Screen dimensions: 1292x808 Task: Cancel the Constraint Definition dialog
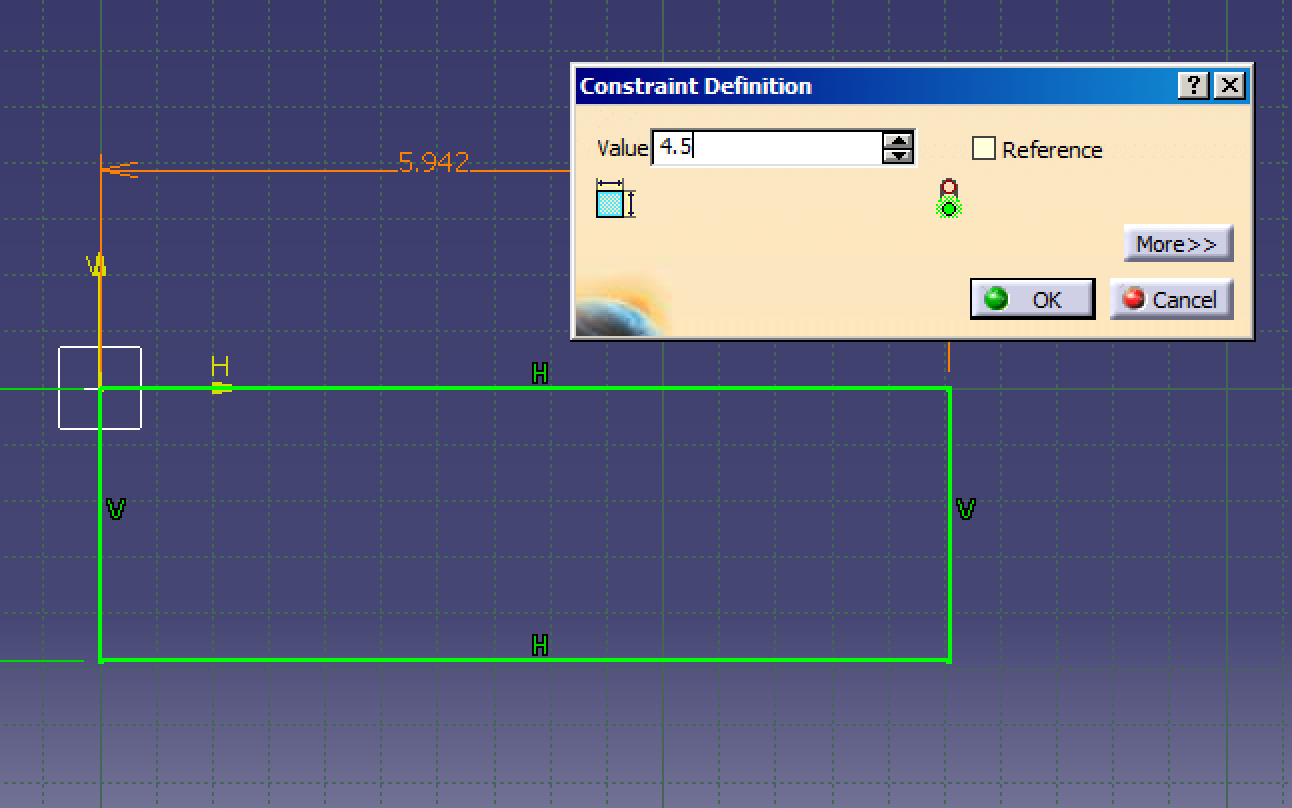(x=1171, y=299)
